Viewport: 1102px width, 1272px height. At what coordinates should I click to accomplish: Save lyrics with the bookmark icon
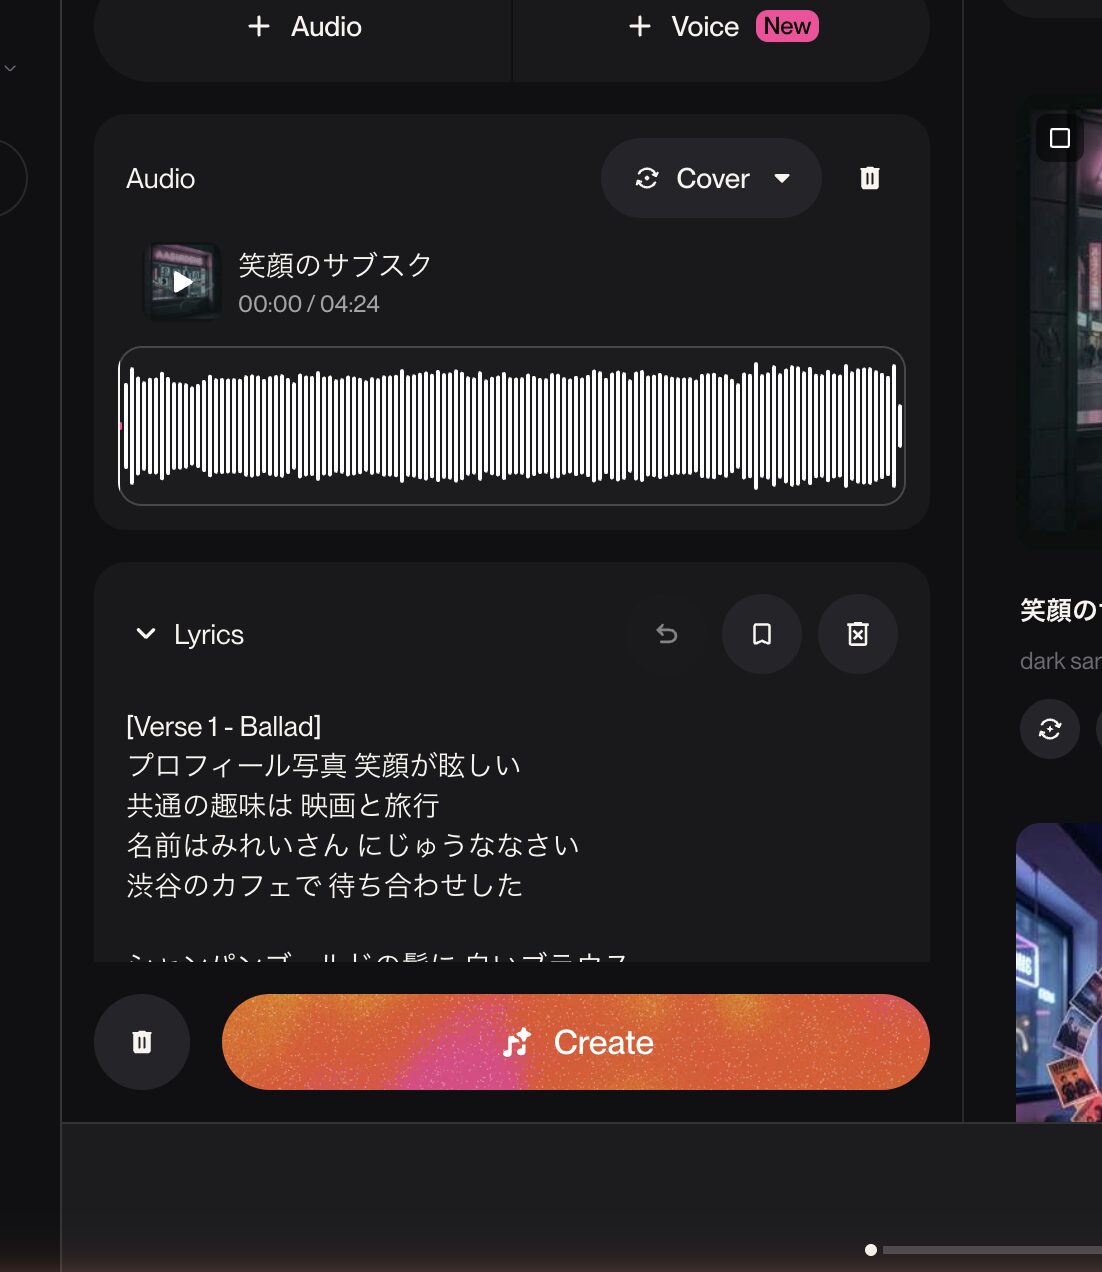coord(762,634)
